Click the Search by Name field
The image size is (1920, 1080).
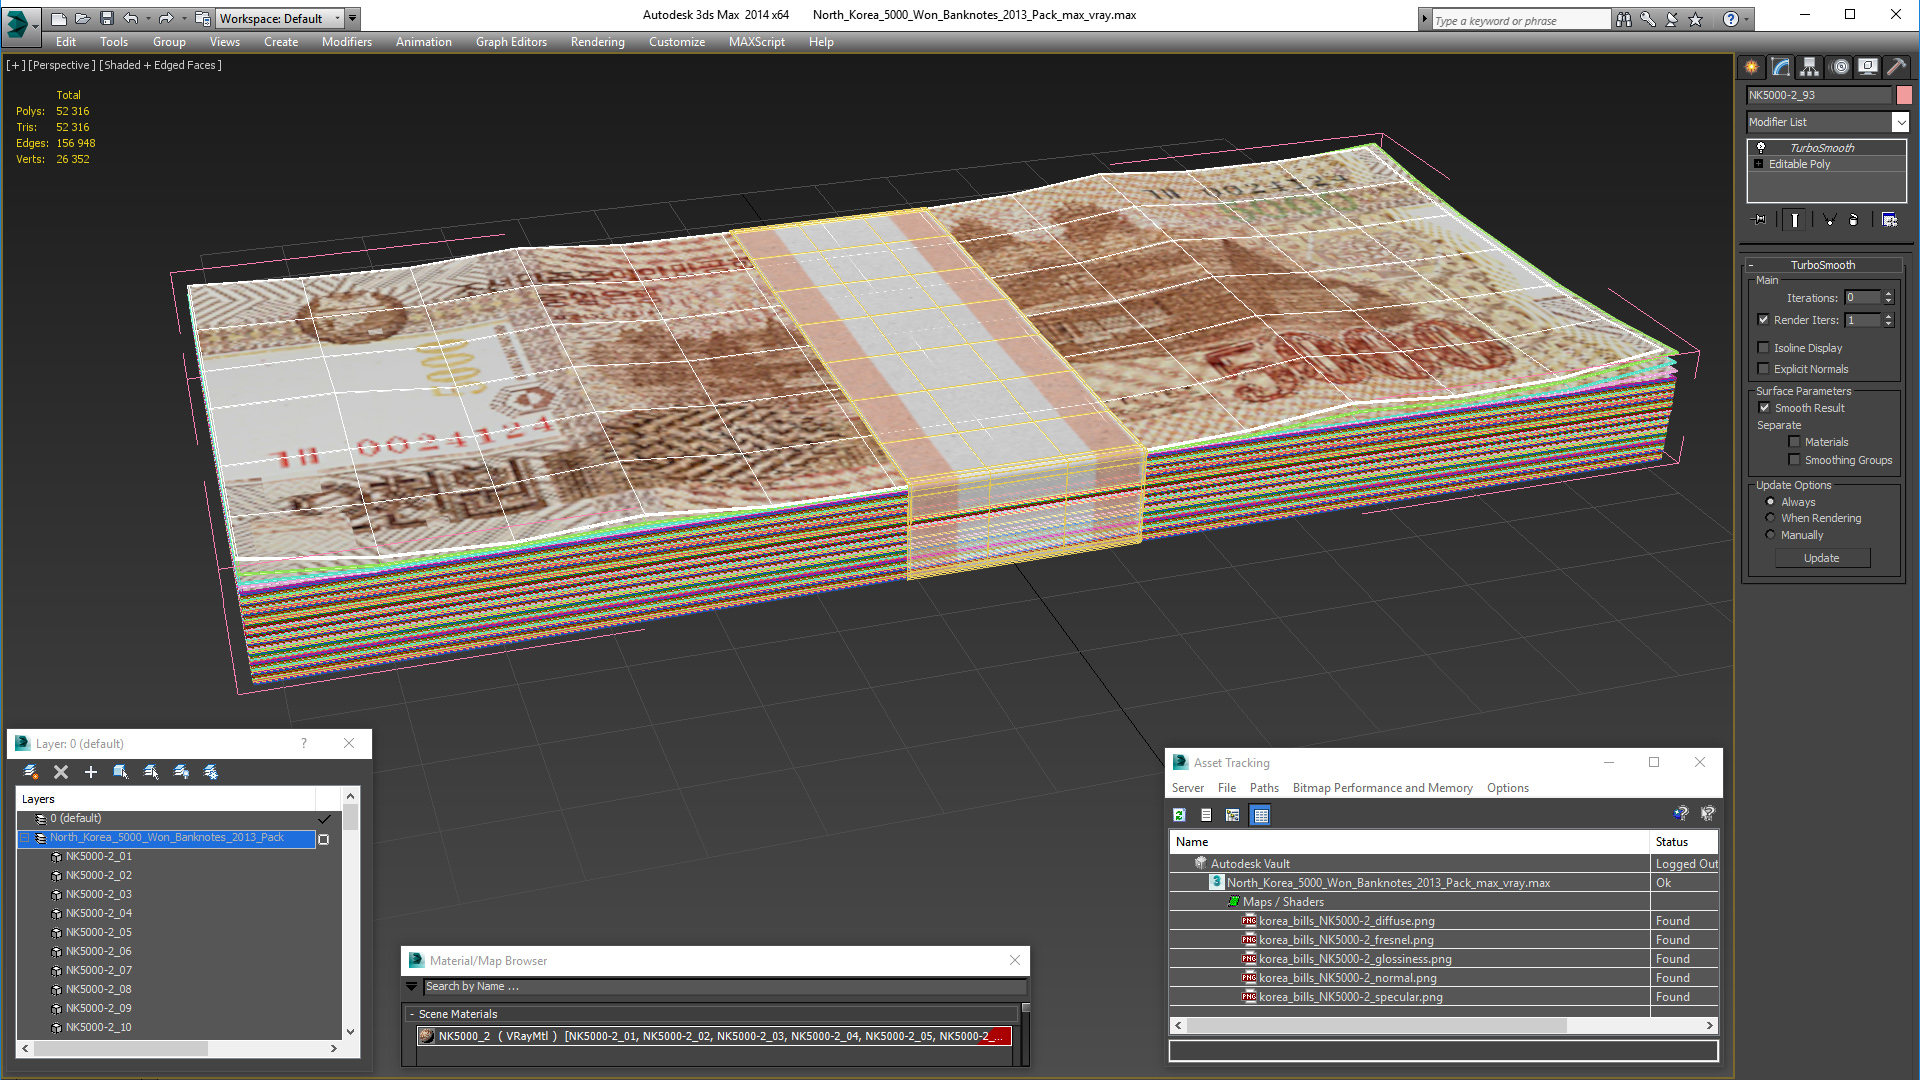pos(724,986)
